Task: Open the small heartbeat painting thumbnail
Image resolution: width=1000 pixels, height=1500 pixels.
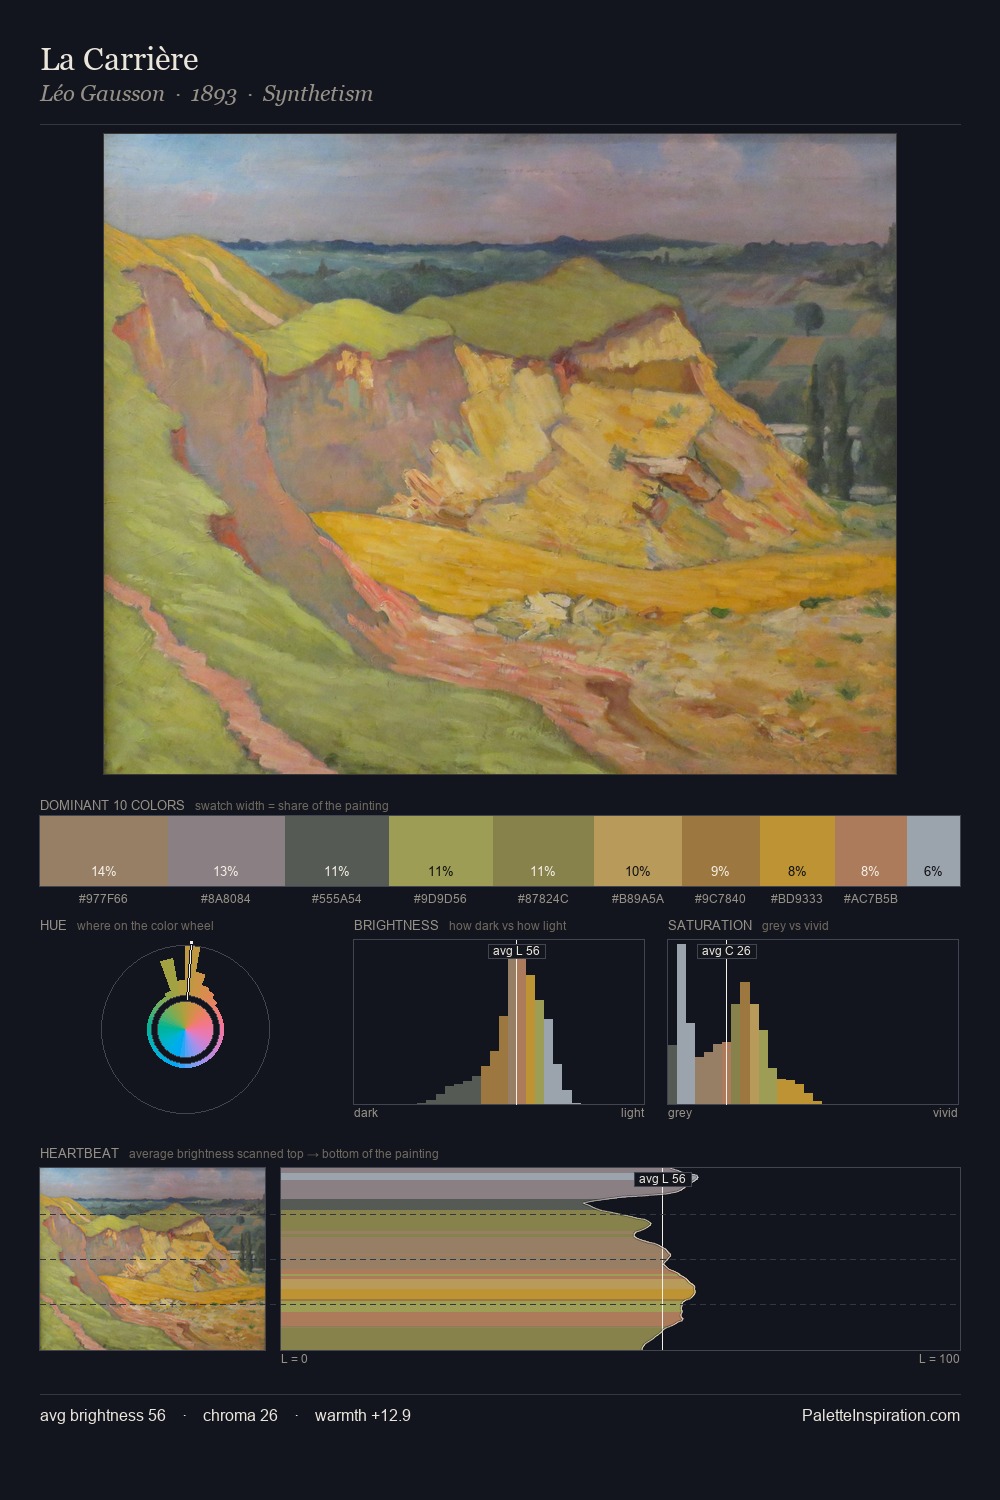Action: click(x=152, y=1259)
